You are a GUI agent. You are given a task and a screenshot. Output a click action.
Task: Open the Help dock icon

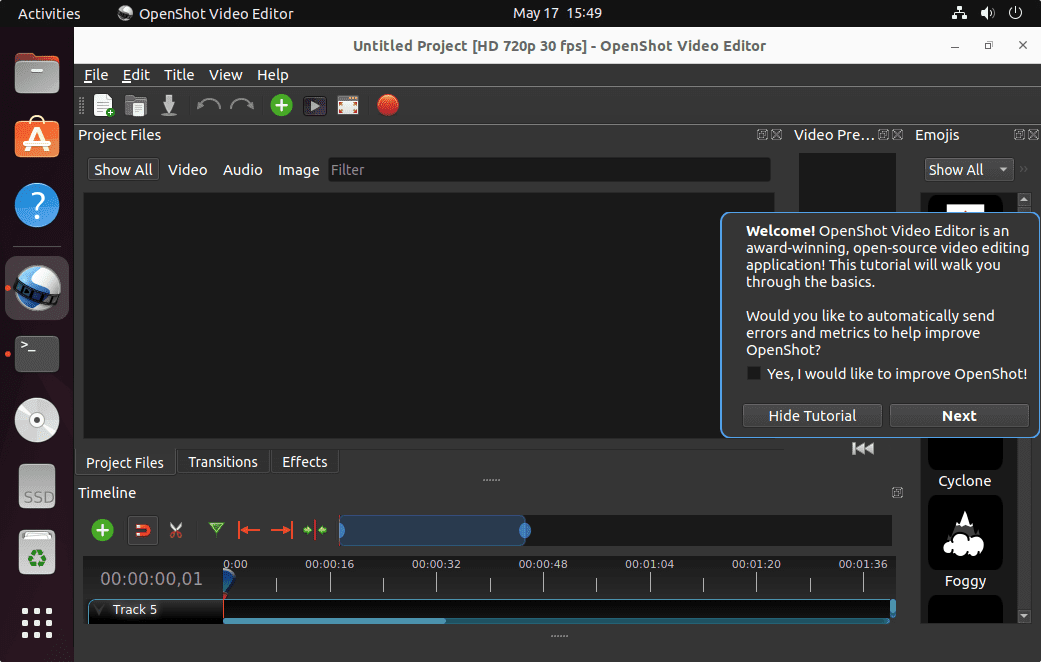pyautogui.click(x=37, y=205)
